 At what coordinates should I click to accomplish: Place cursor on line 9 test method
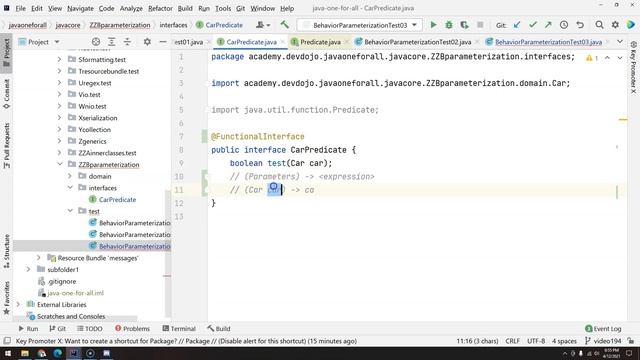click(276, 163)
